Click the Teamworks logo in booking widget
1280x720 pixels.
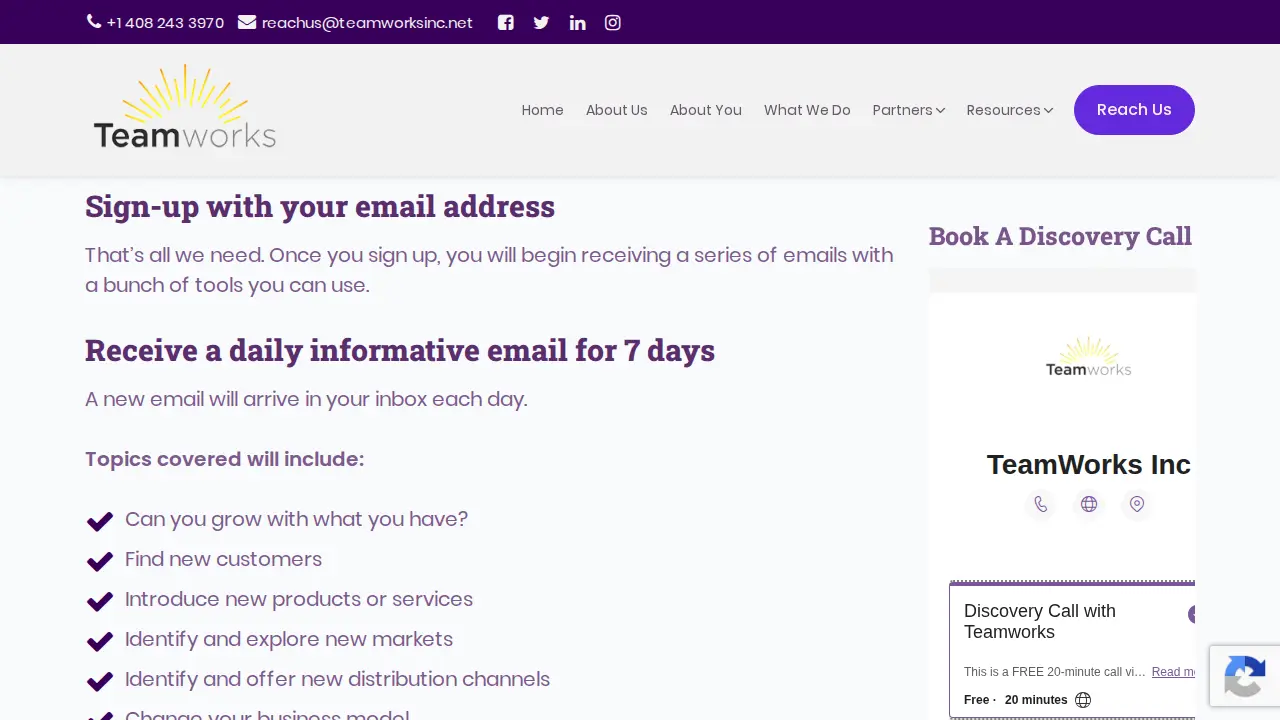[1088, 357]
